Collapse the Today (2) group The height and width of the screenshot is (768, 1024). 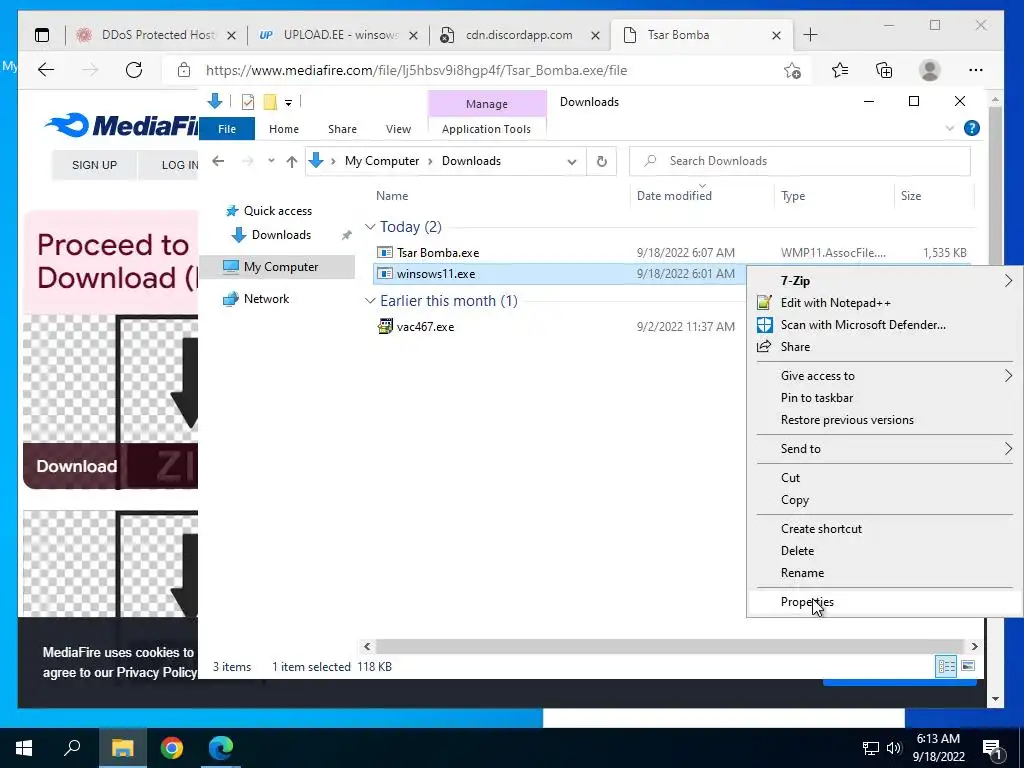point(370,227)
